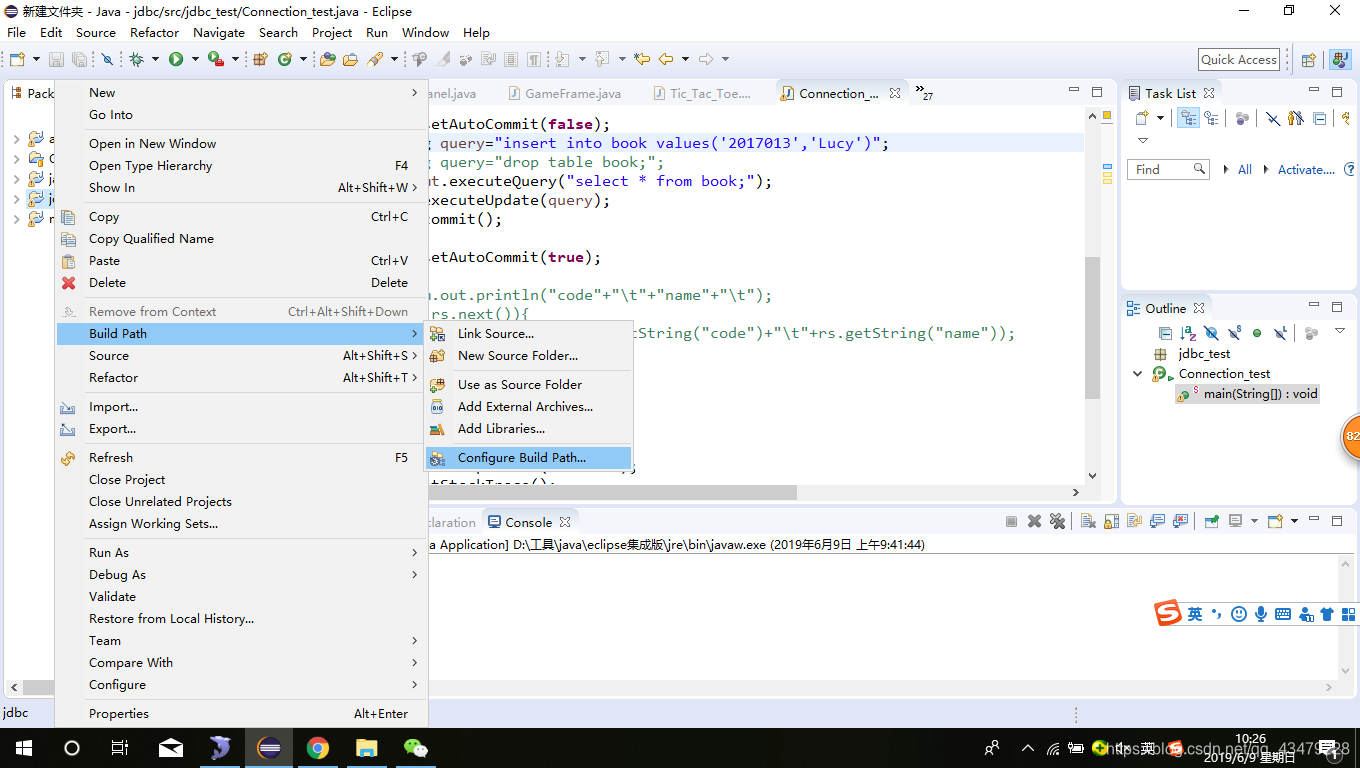The width and height of the screenshot is (1360, 768).
Task: Click the Open Perspective icon
Action: coord(1308,60)
